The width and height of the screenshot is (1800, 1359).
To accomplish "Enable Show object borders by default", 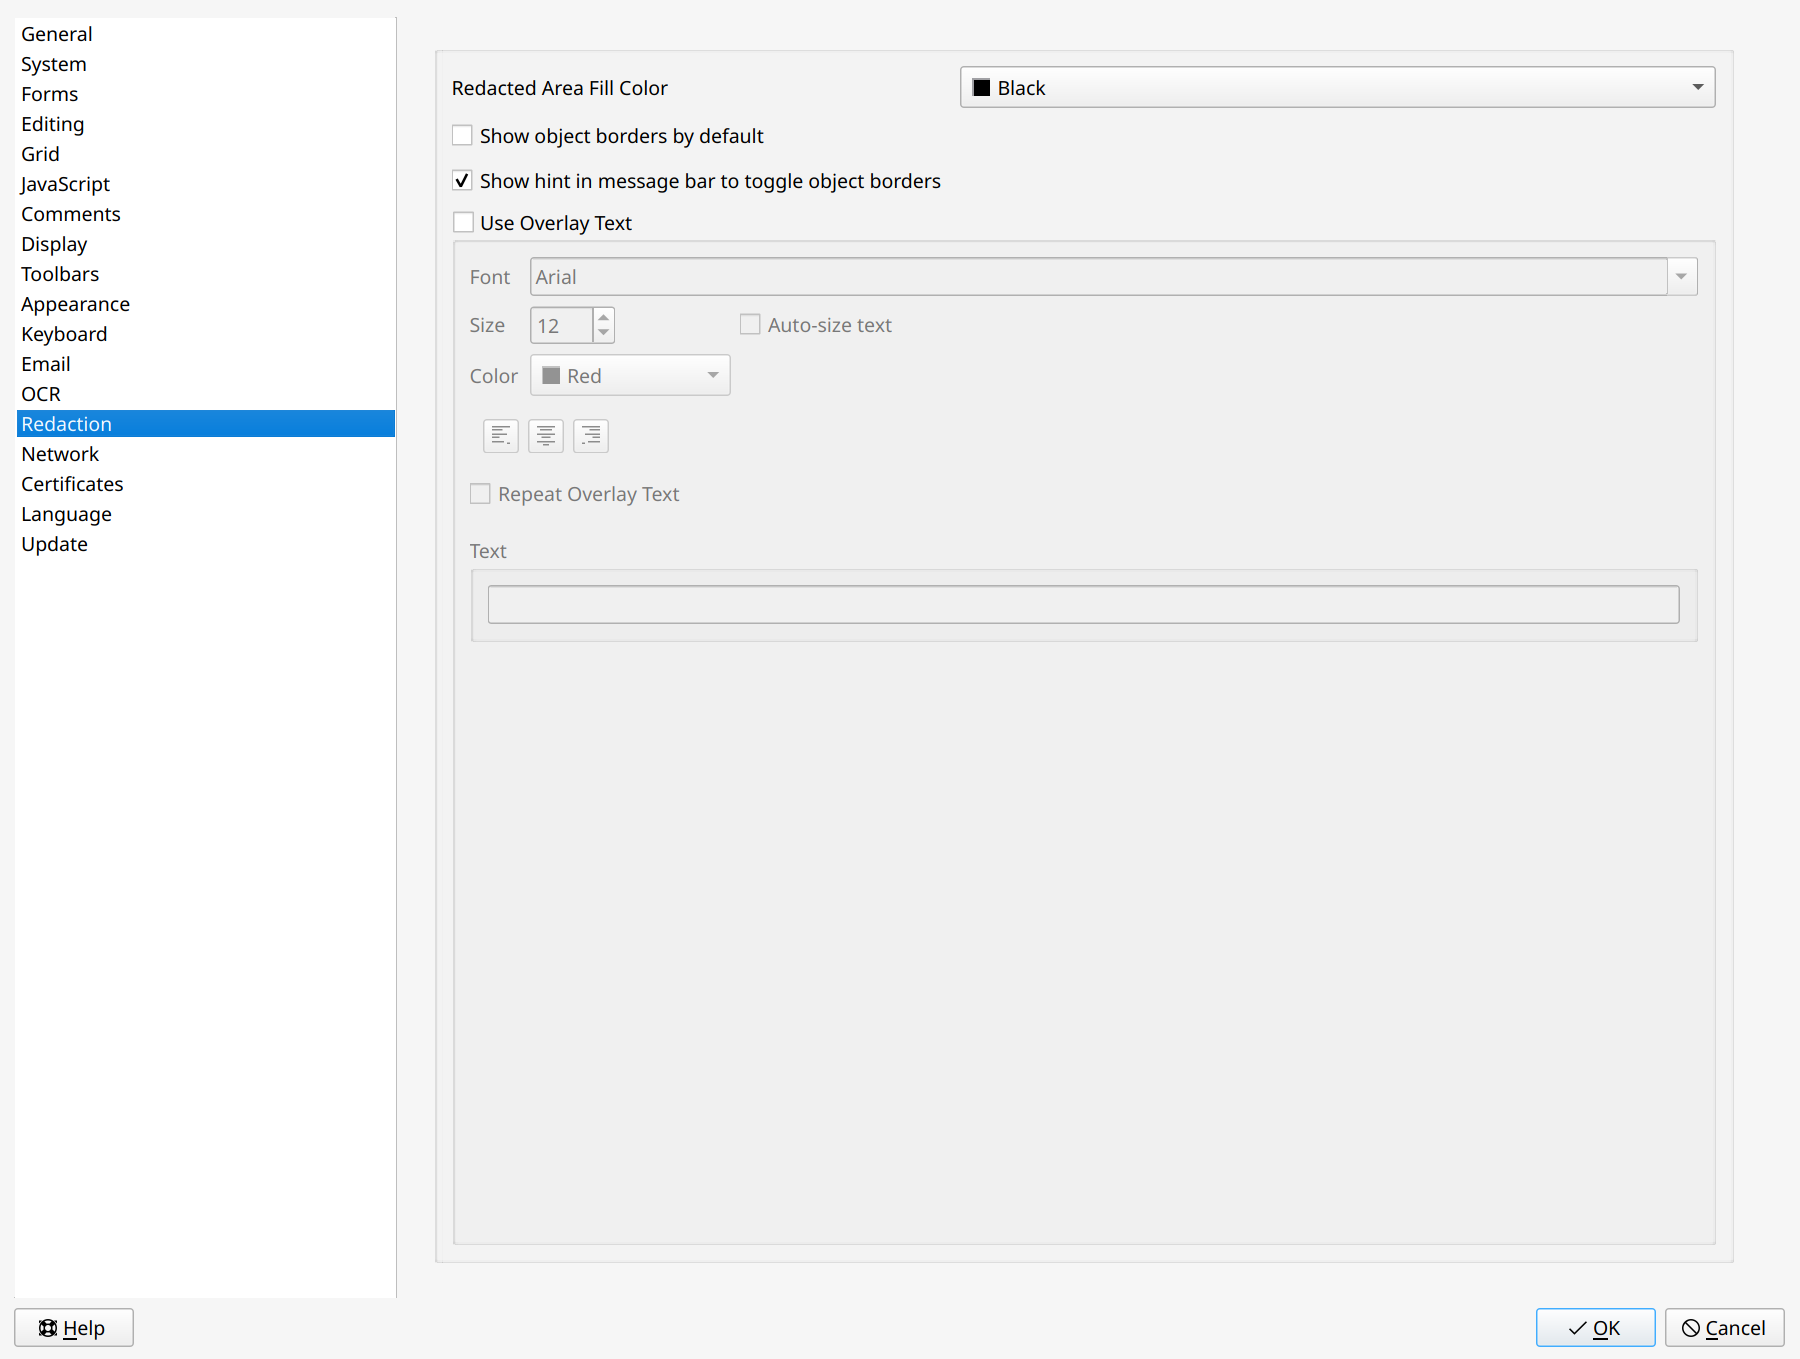I will [x=462, y=135].
